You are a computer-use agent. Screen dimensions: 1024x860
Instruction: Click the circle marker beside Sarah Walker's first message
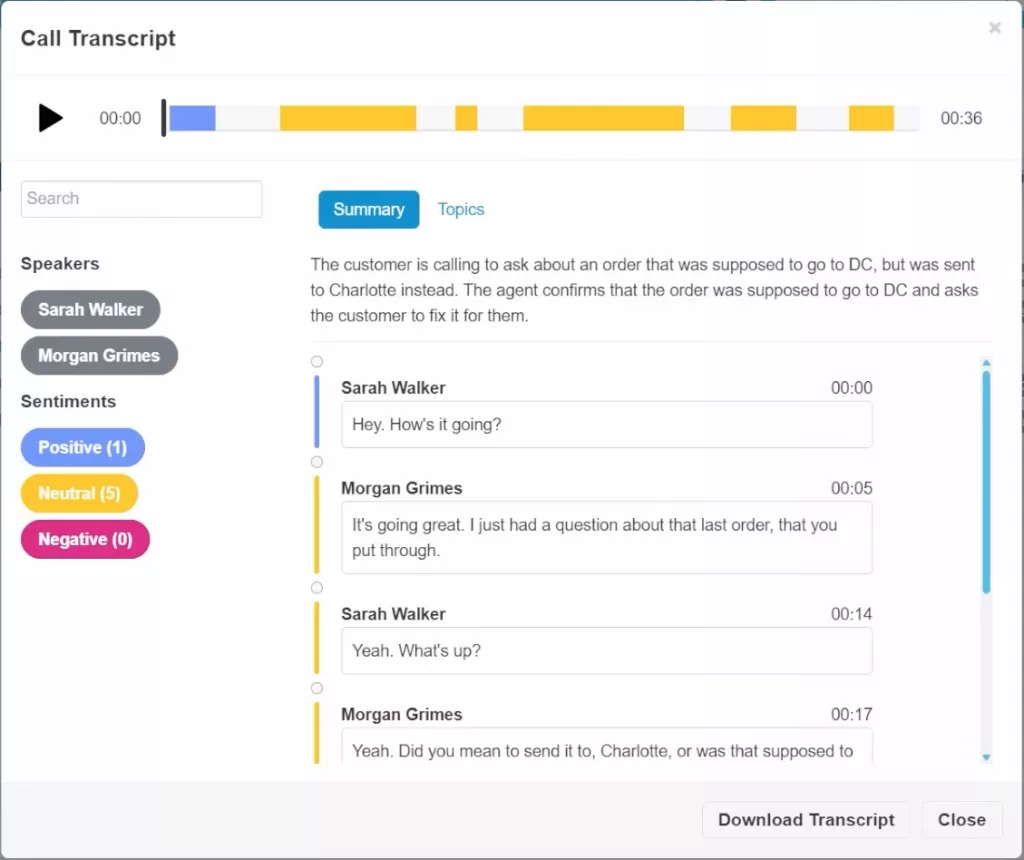coord(317,361)
